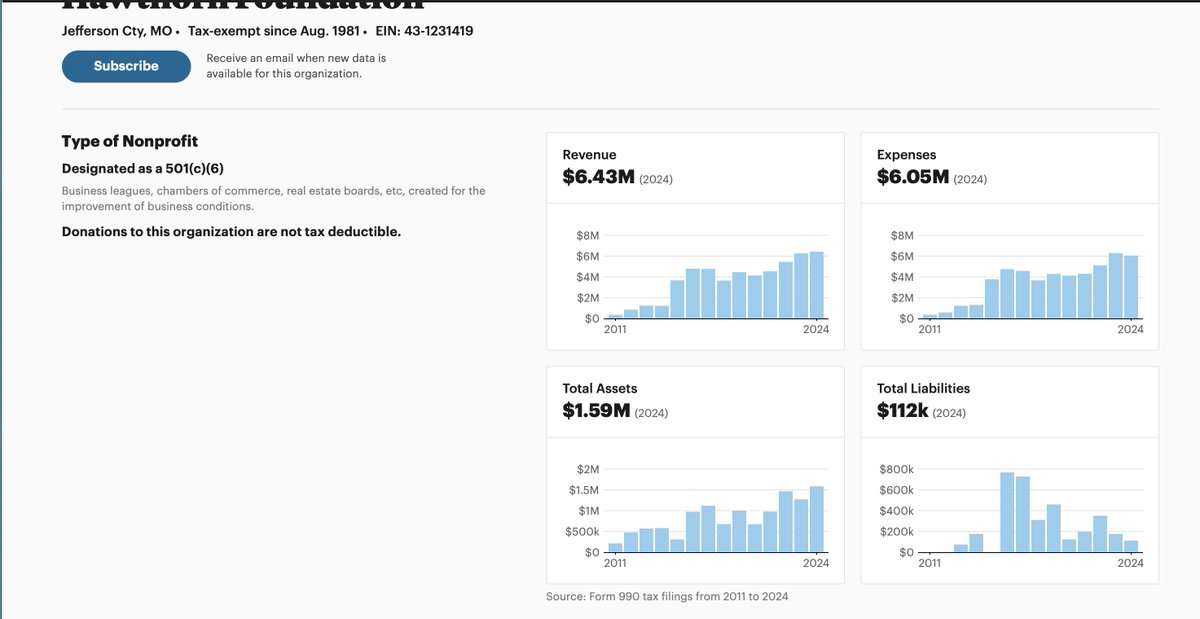
Task: Click 'Jefferson Cty, MO' location text
Action: [118, 31]
